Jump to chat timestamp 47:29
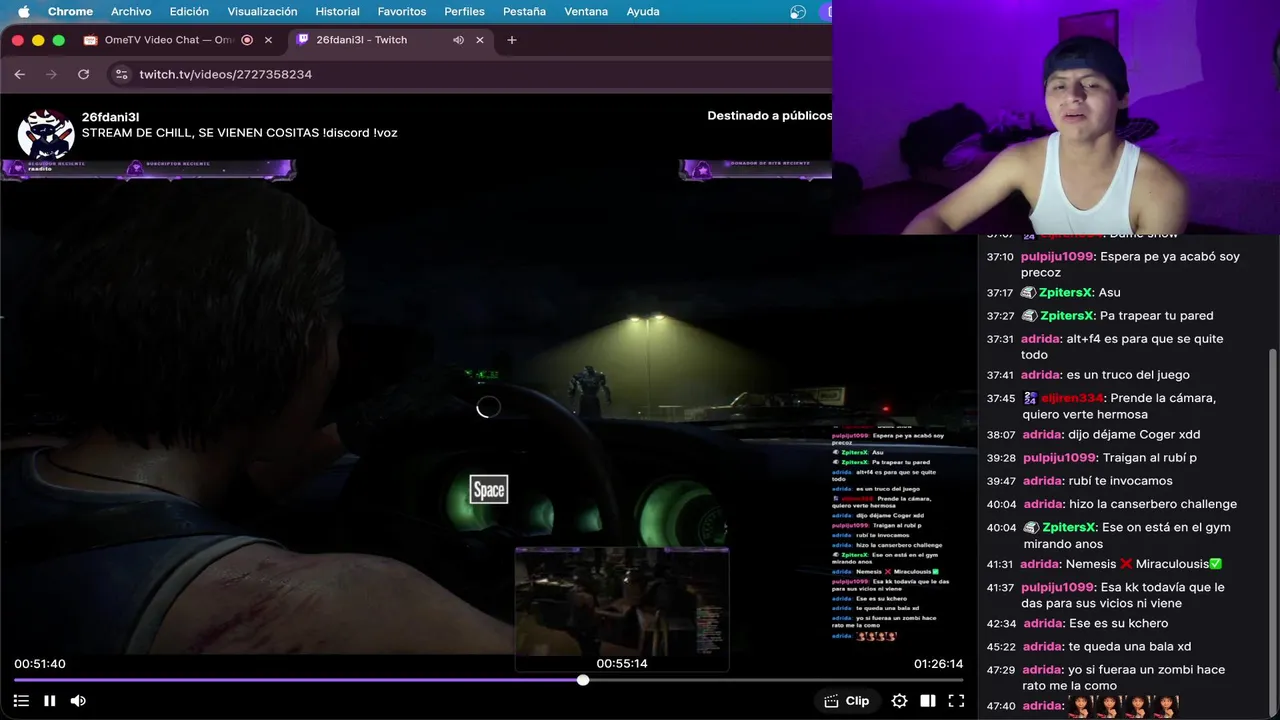This screenshot has height=720, width=1280. coord(1001,670)
